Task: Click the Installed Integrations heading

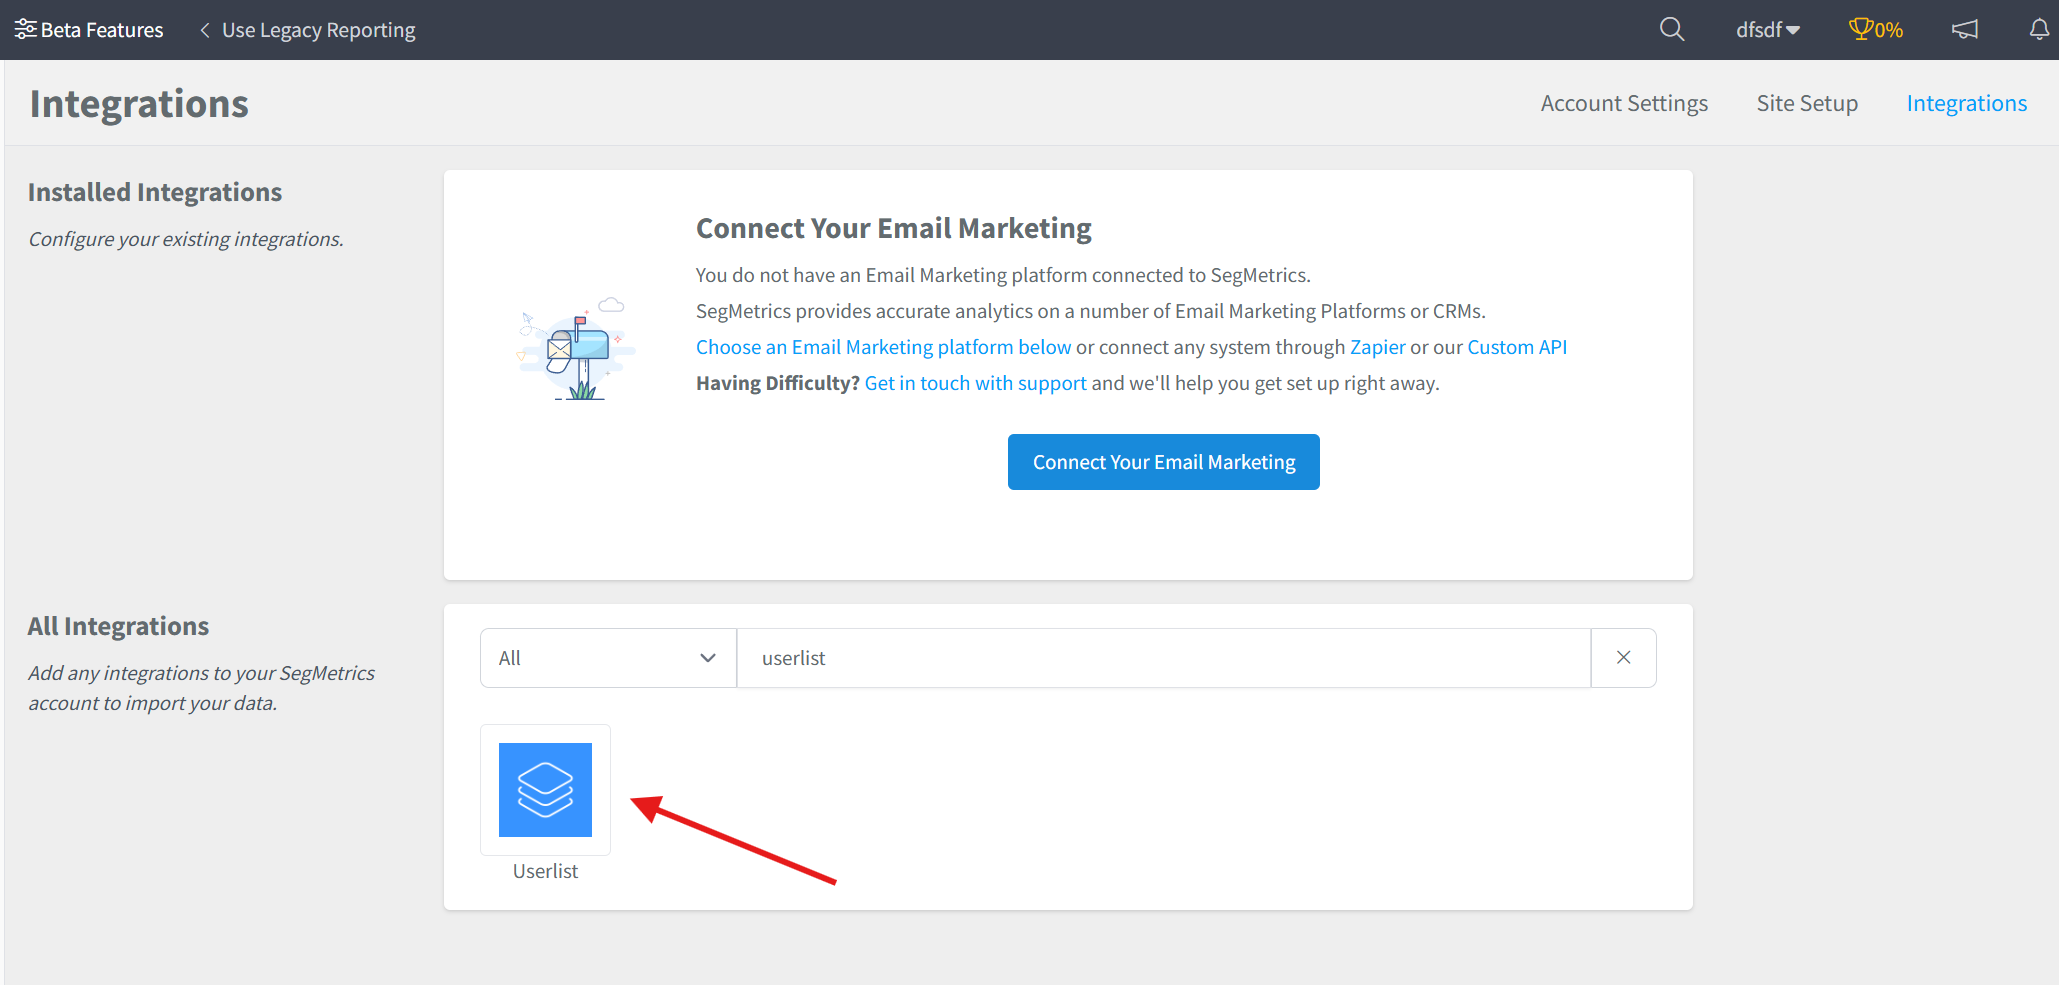Action: [x=155, y=192]
